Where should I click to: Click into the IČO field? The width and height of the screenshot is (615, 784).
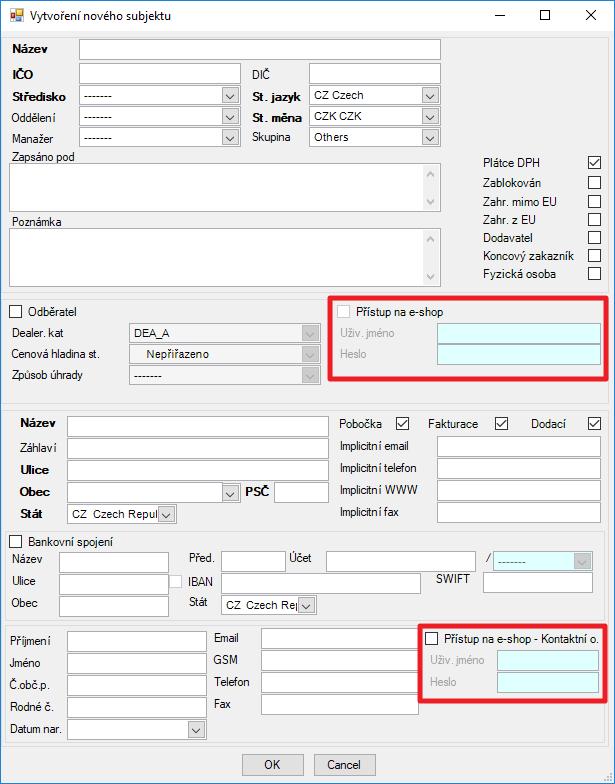pos(160,74)
